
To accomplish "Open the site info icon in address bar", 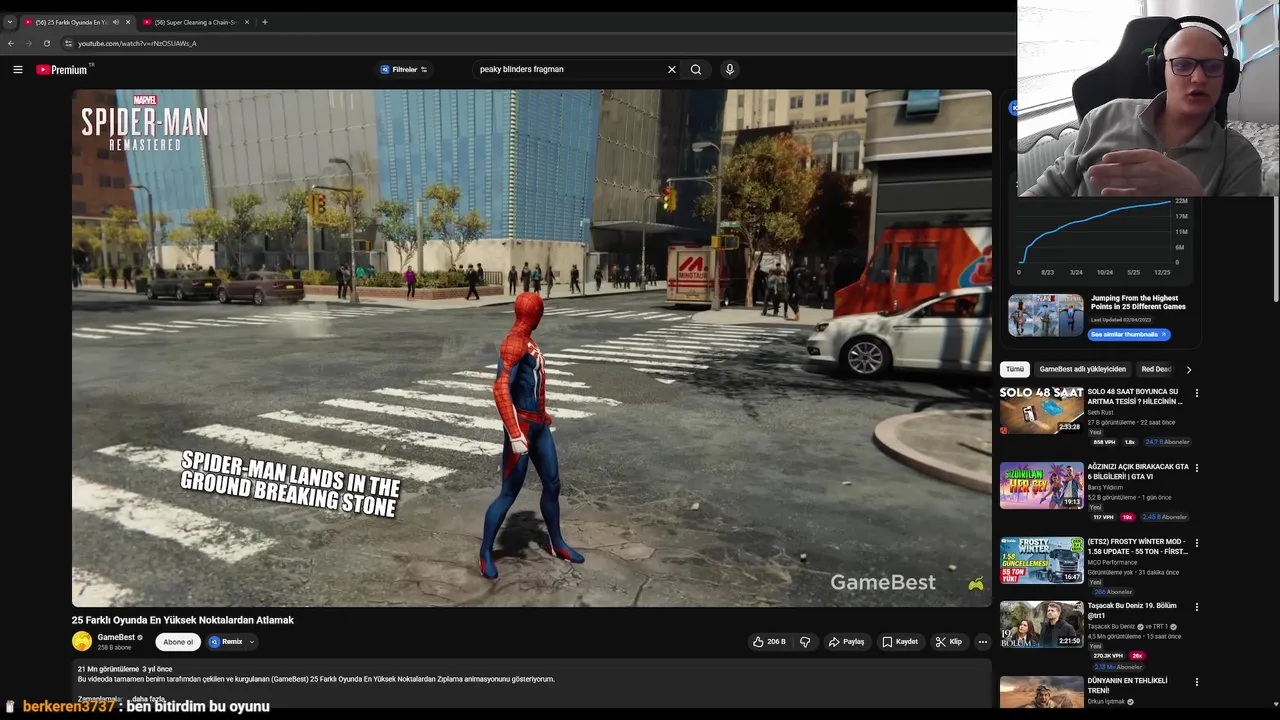I will click(68, 43).
